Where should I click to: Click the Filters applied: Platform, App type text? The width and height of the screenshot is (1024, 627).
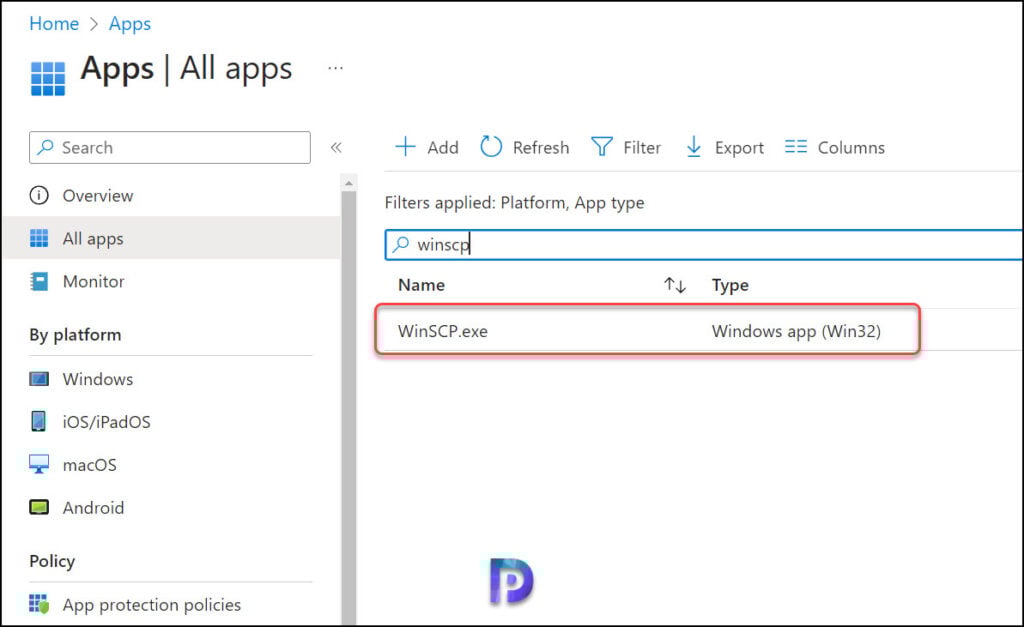[515, 203]
